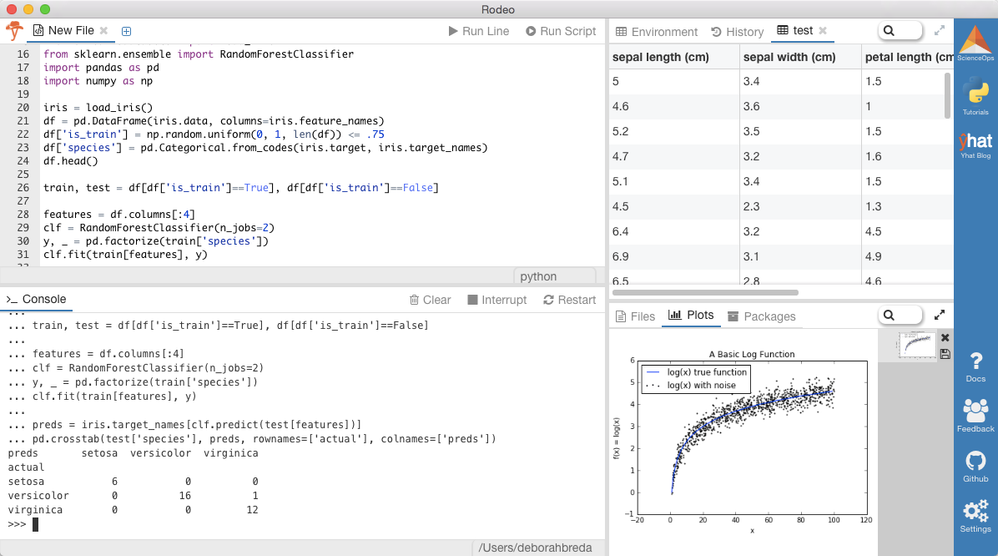The height and width of the screenshot is (556, 998).
Task: Switch to the Packages tab
Action: coord(762,316)
